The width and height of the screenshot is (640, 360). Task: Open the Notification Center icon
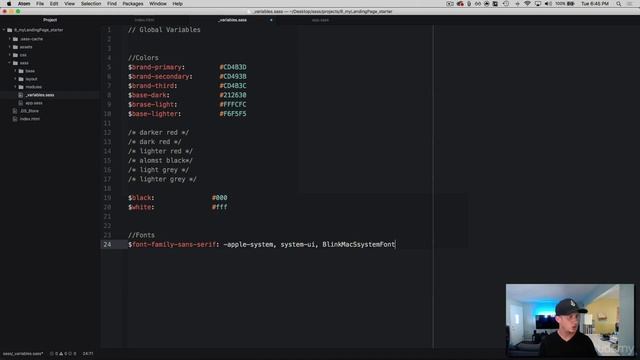coord(630,4)
